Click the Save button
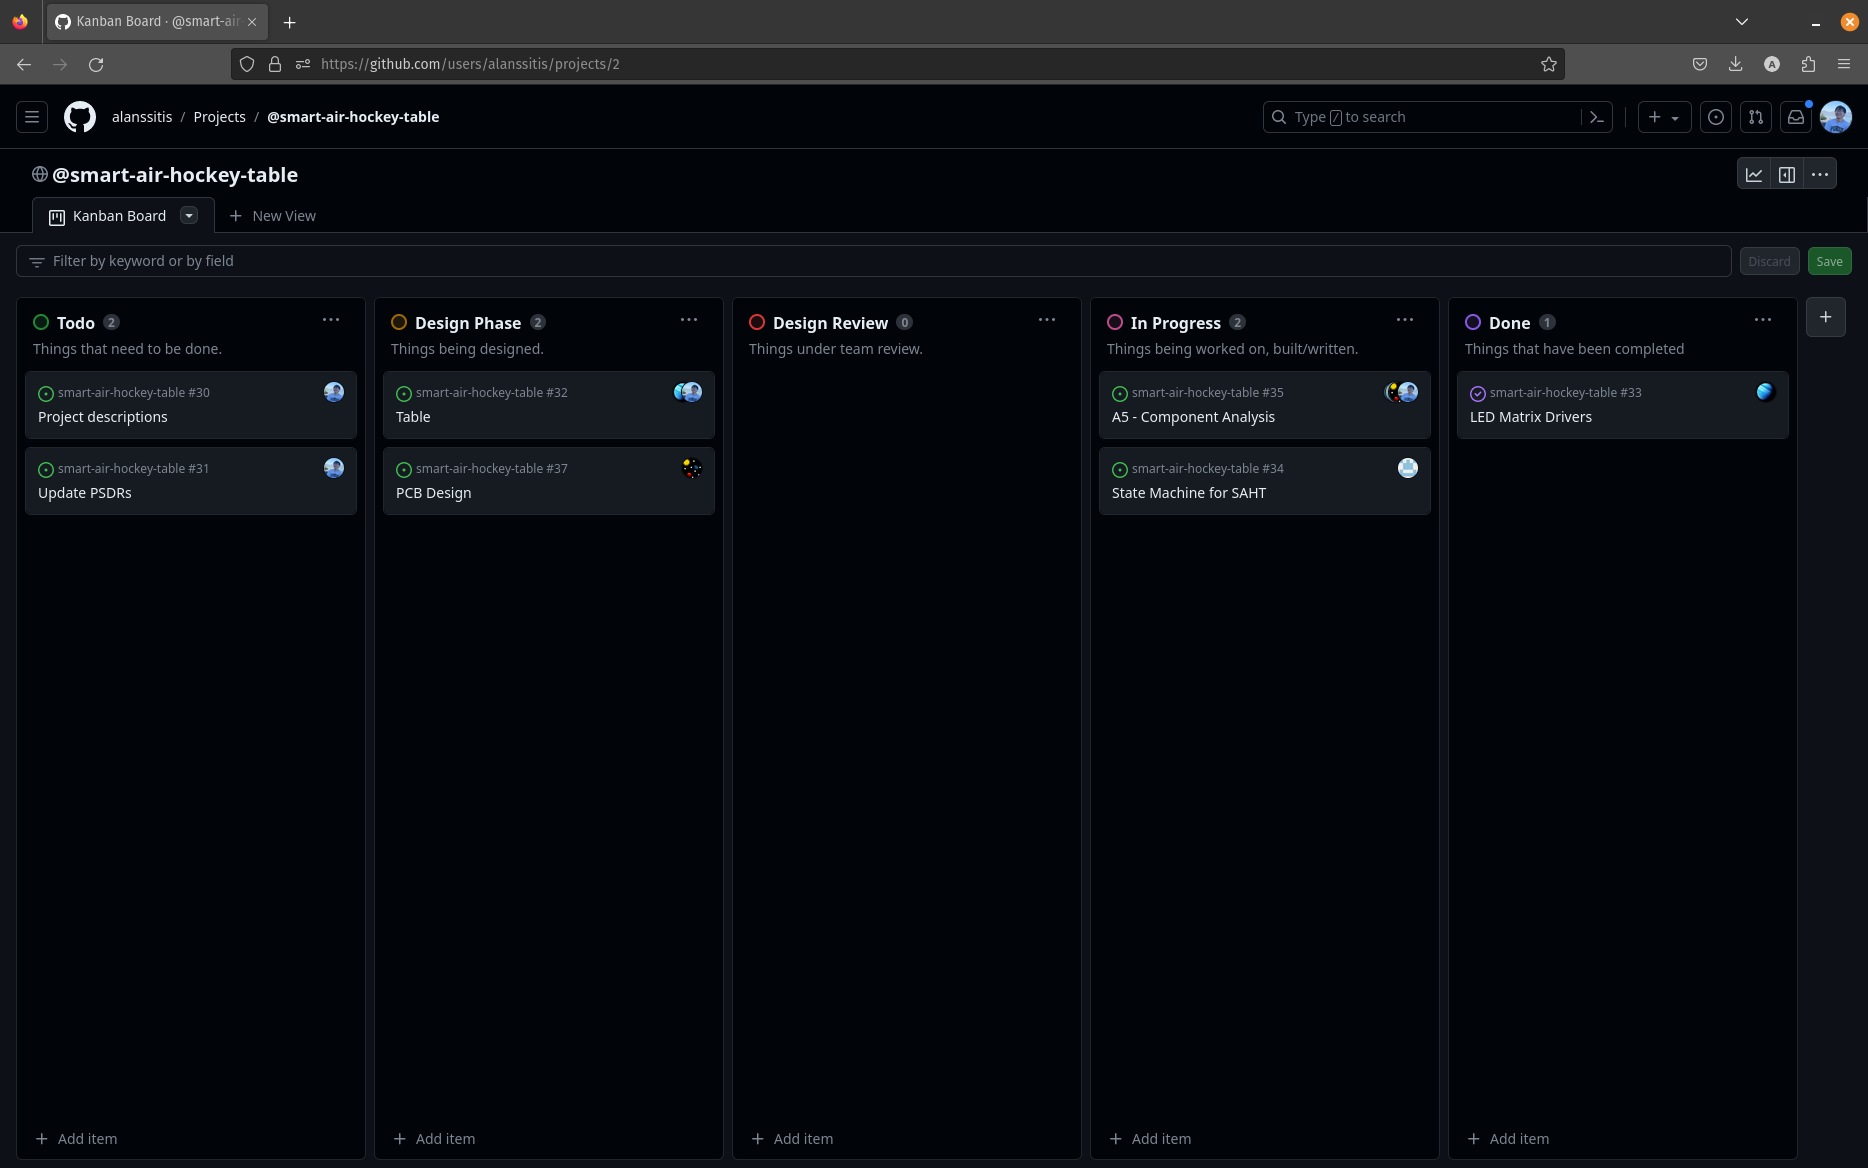 tap(1829, 261)
